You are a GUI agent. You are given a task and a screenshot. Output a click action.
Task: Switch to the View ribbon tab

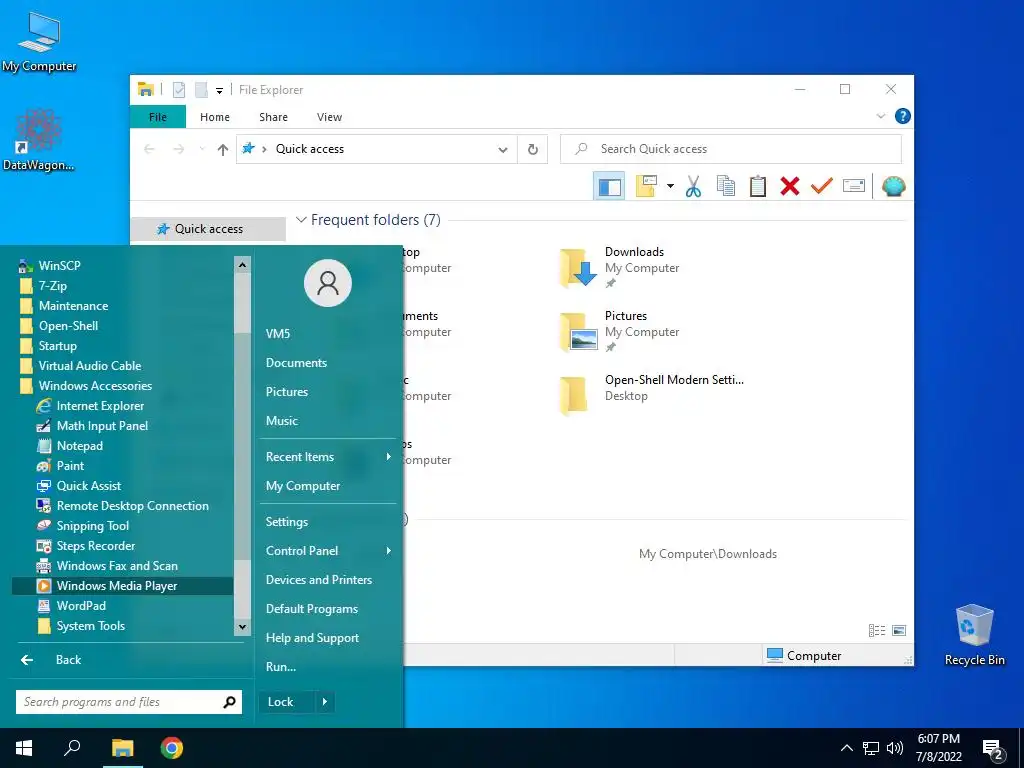(x=329, y=117)
